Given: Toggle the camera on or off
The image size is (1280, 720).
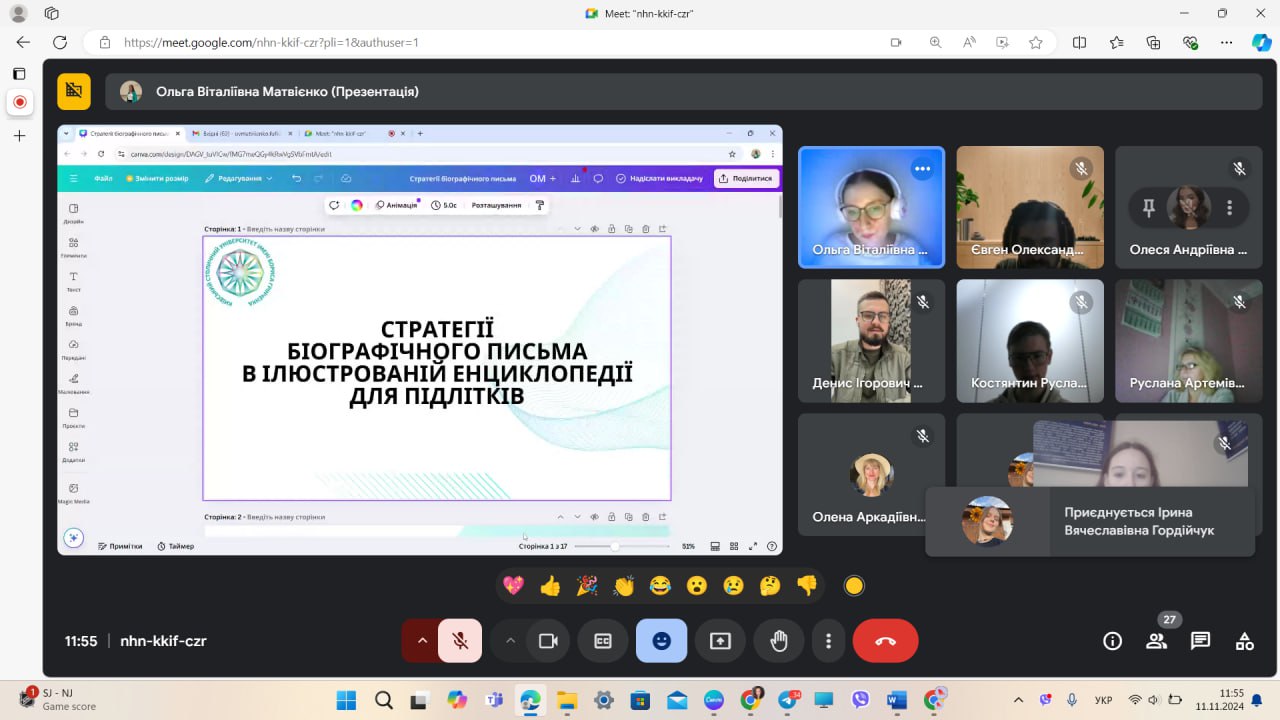Looking at the screenshot, I should [548, 641].
